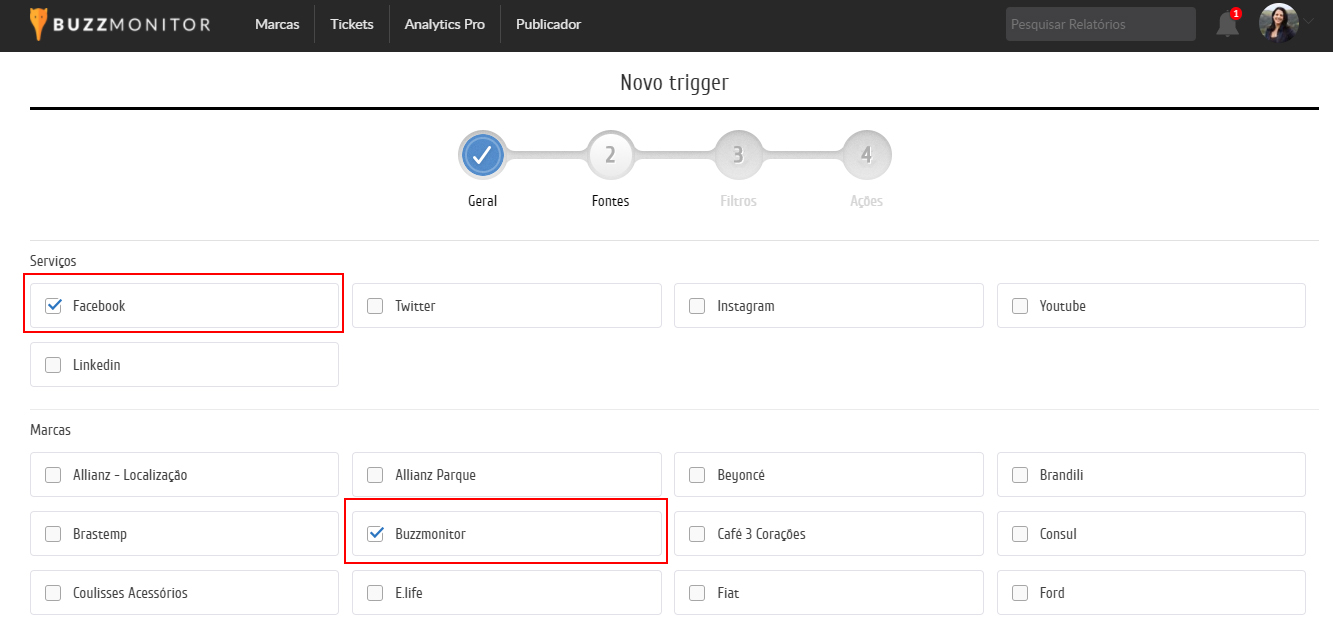Image resolution: width=1333 pixels, height=624 pixels.
Task: Enable the Twitter service checkbox
Action: click(375, 306)
